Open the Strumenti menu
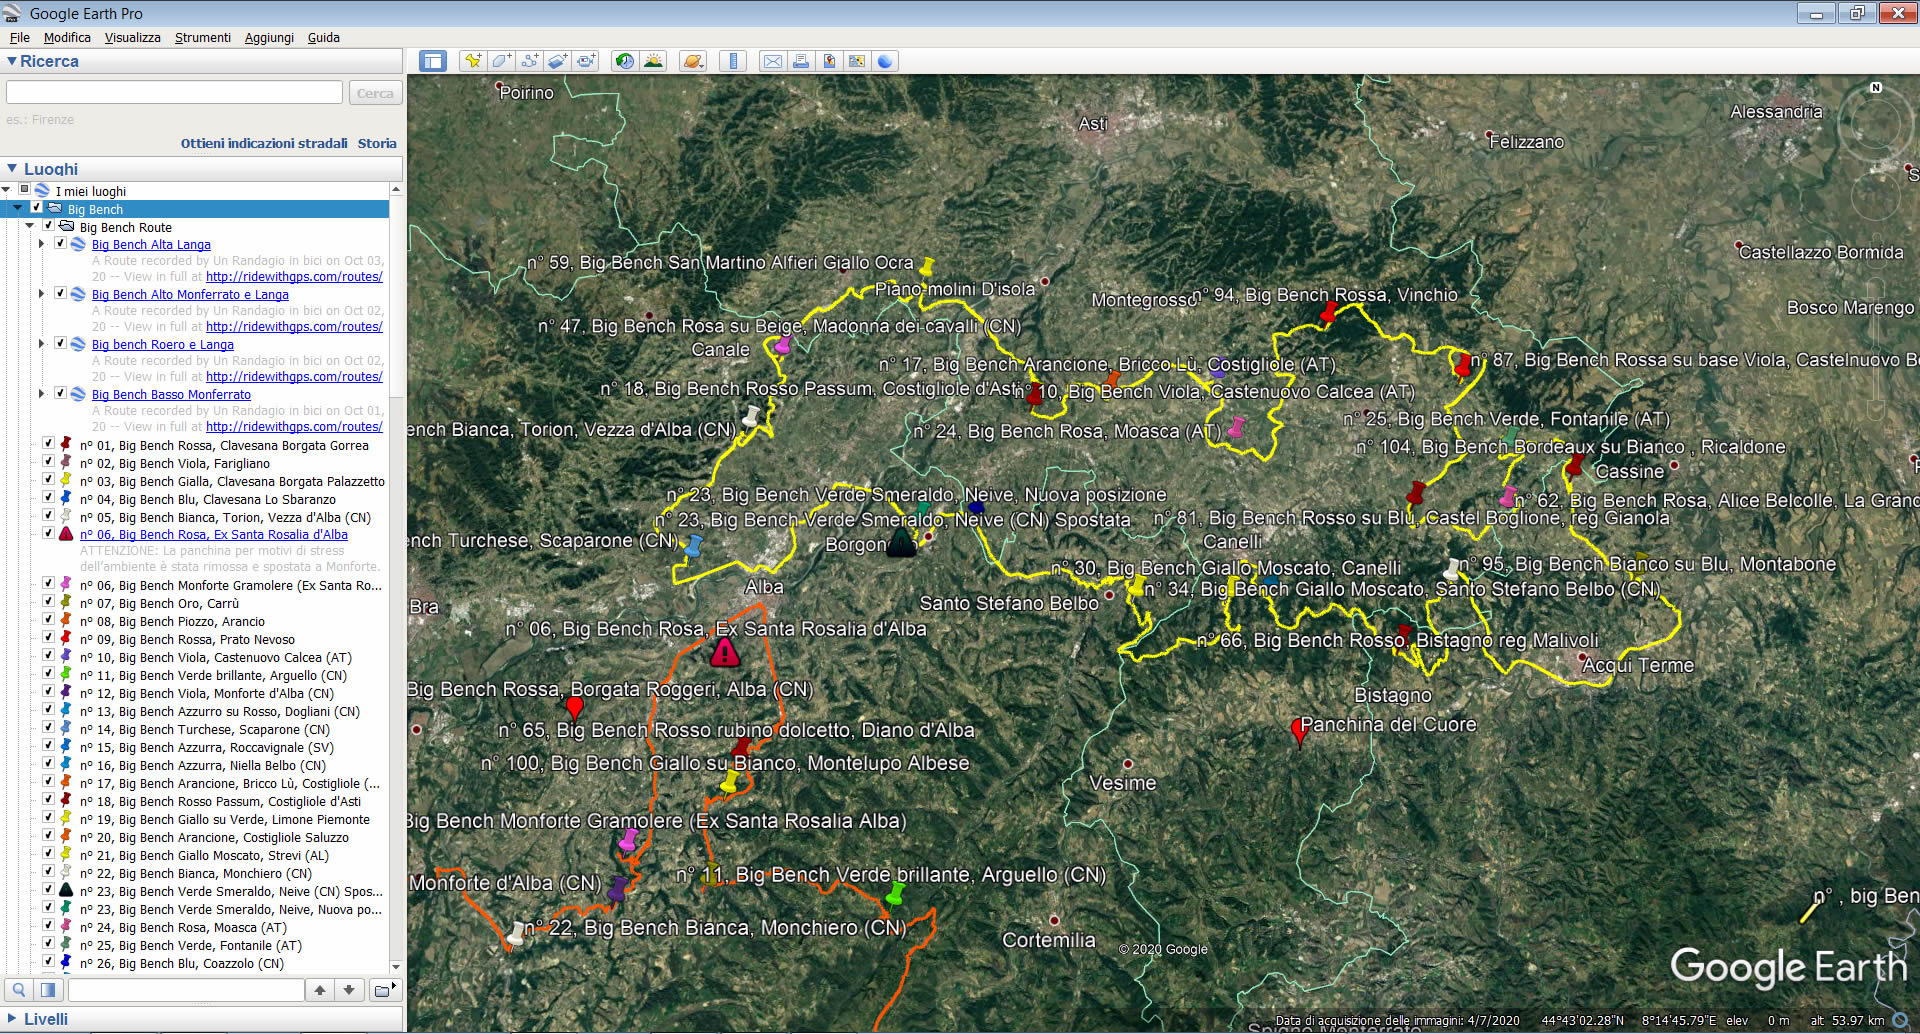The width and height of the screenshot is (1920, 1034). [202, 38]
